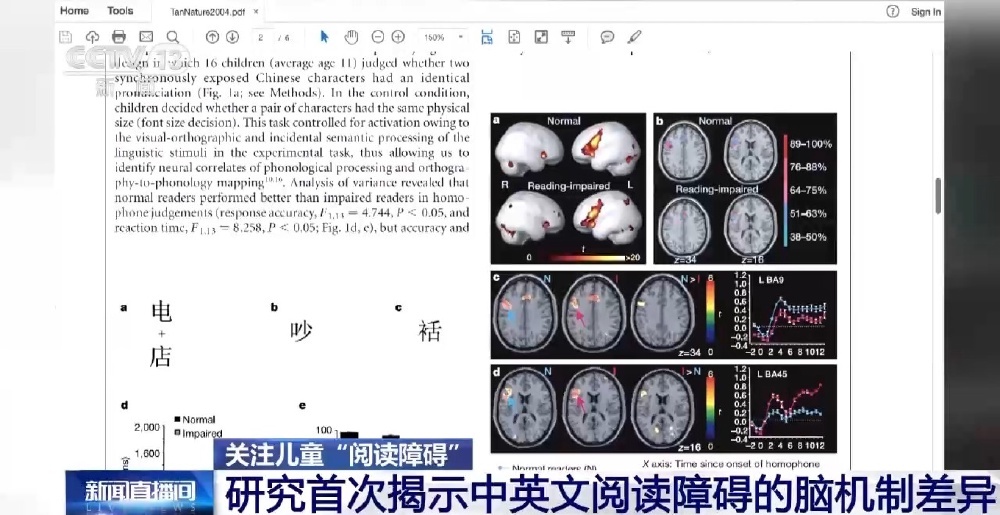Add a comment with speech bubble icon
Viewport: 1000px width, 515px height.
tap(607, 38)
